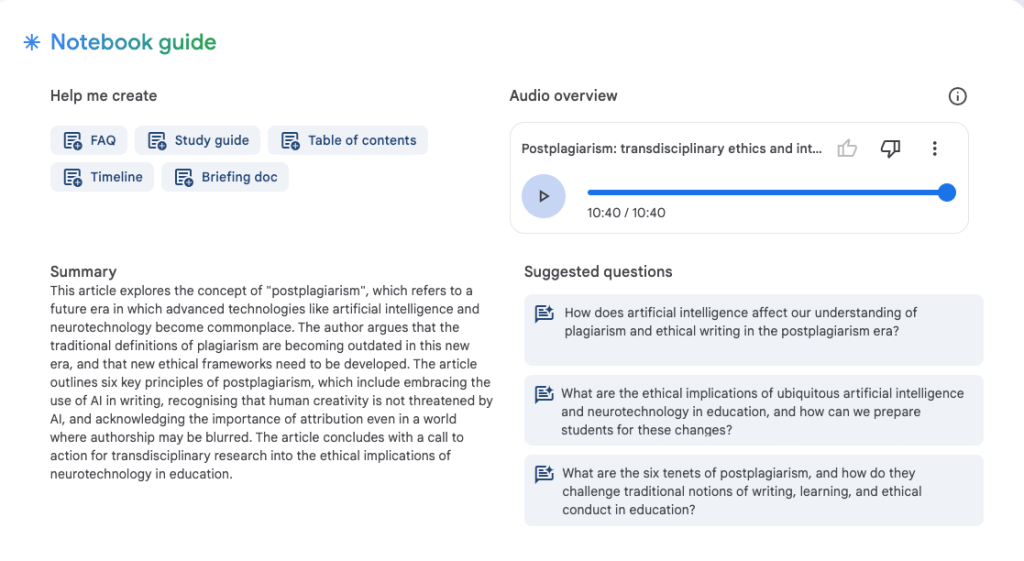Click the Postplagiarism audio title text
The image size is (1024, 561).
point(671,149)
